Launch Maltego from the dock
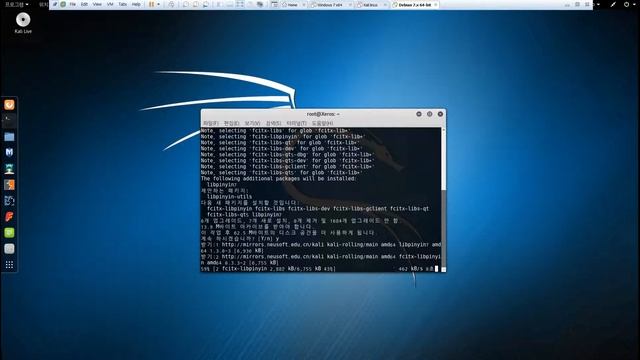Image resolution: width=640 pixels, height=360 pixels. click(x=9, y=200)
